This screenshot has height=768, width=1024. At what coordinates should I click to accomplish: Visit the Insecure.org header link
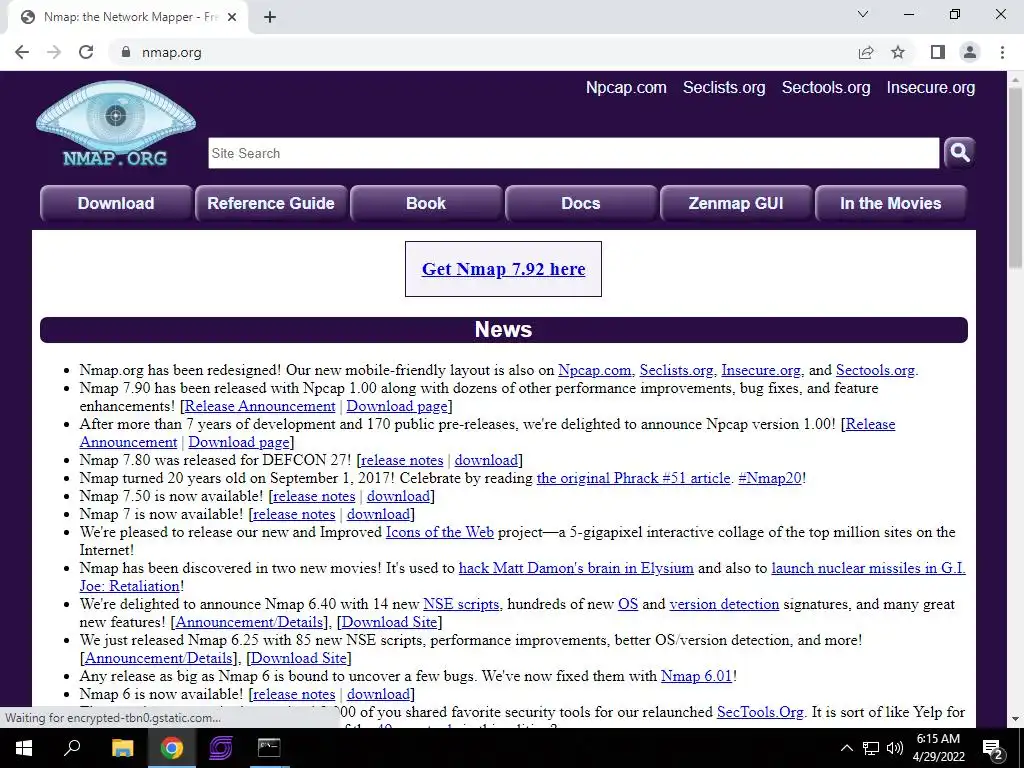(931, 88)
